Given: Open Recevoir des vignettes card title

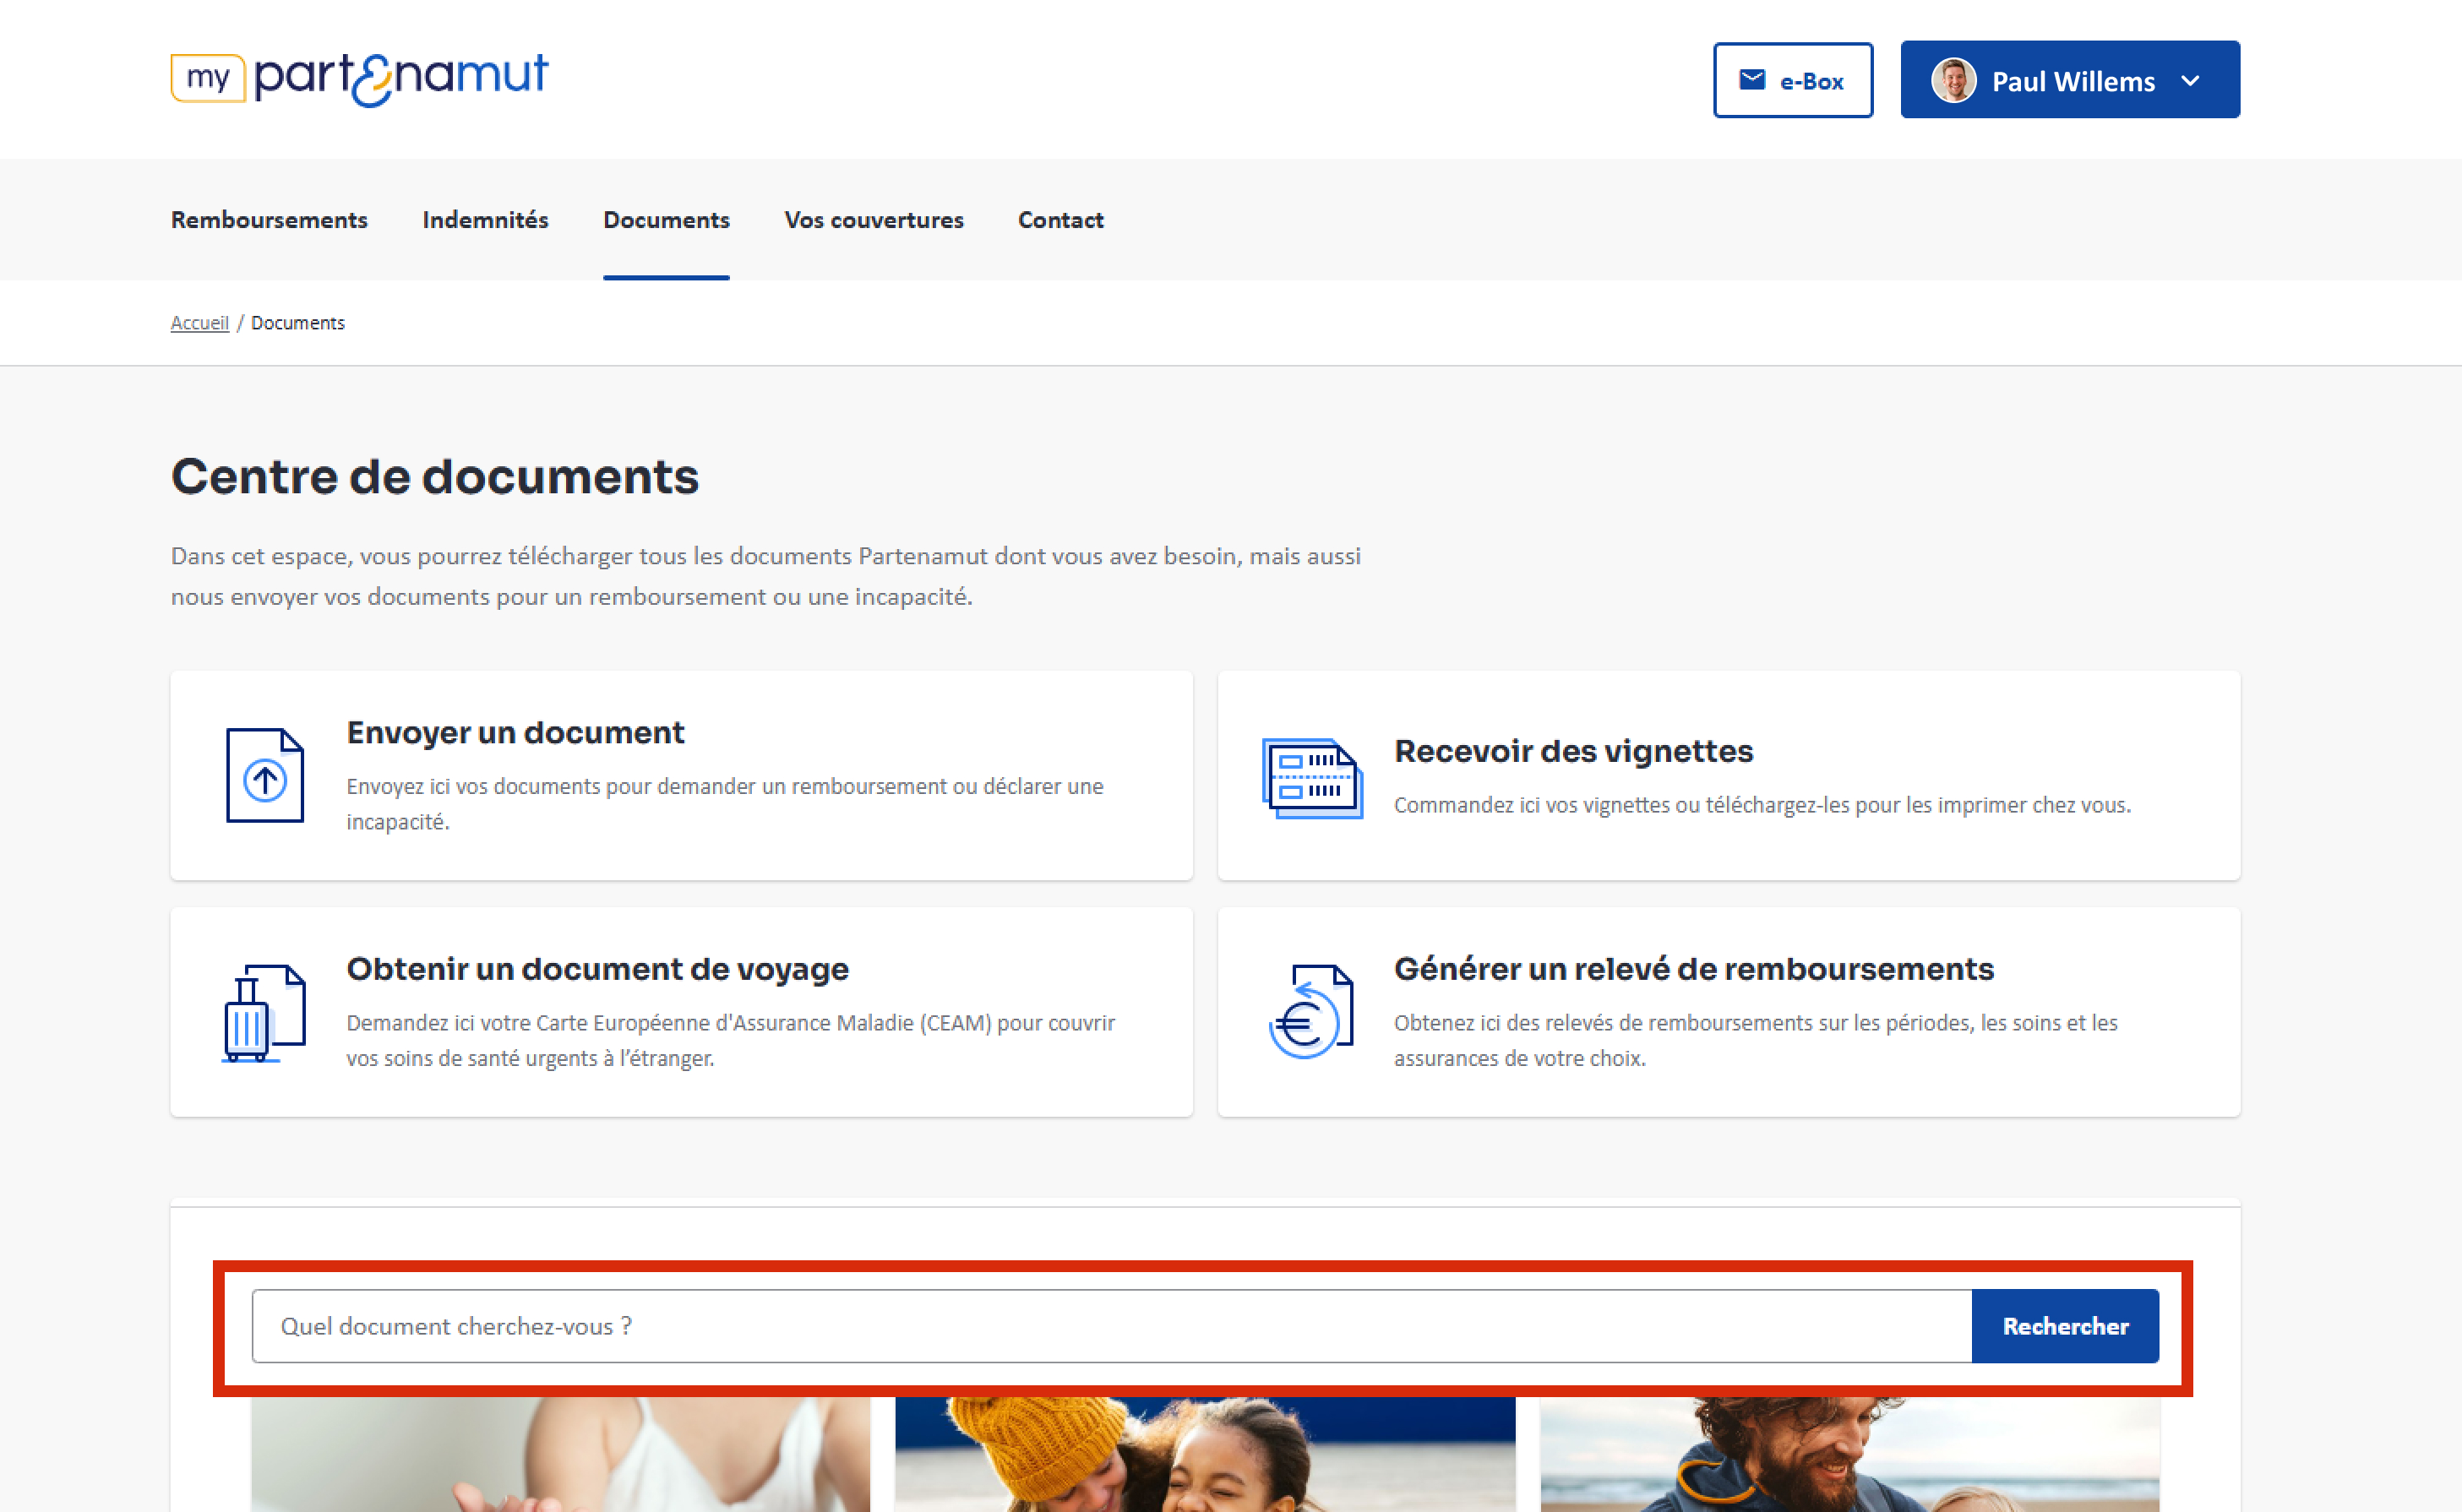Looking at the screenshot, I should pyautogui.click(x=1573, y=752).
